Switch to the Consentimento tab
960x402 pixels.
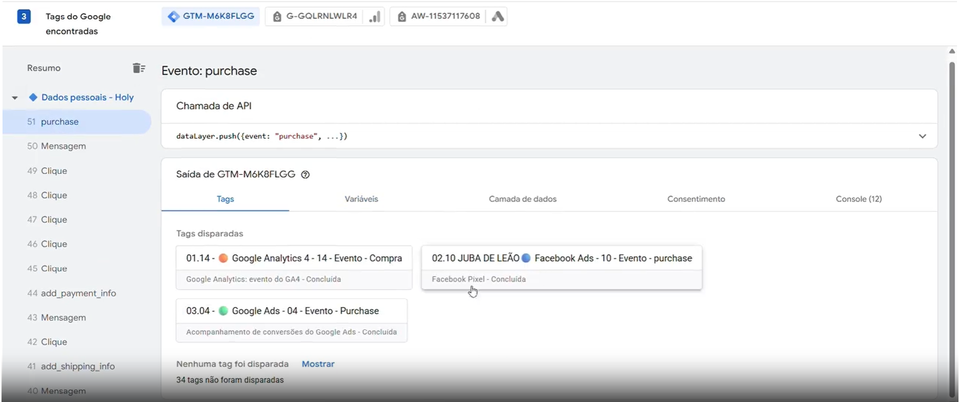(x=696, y=199)
